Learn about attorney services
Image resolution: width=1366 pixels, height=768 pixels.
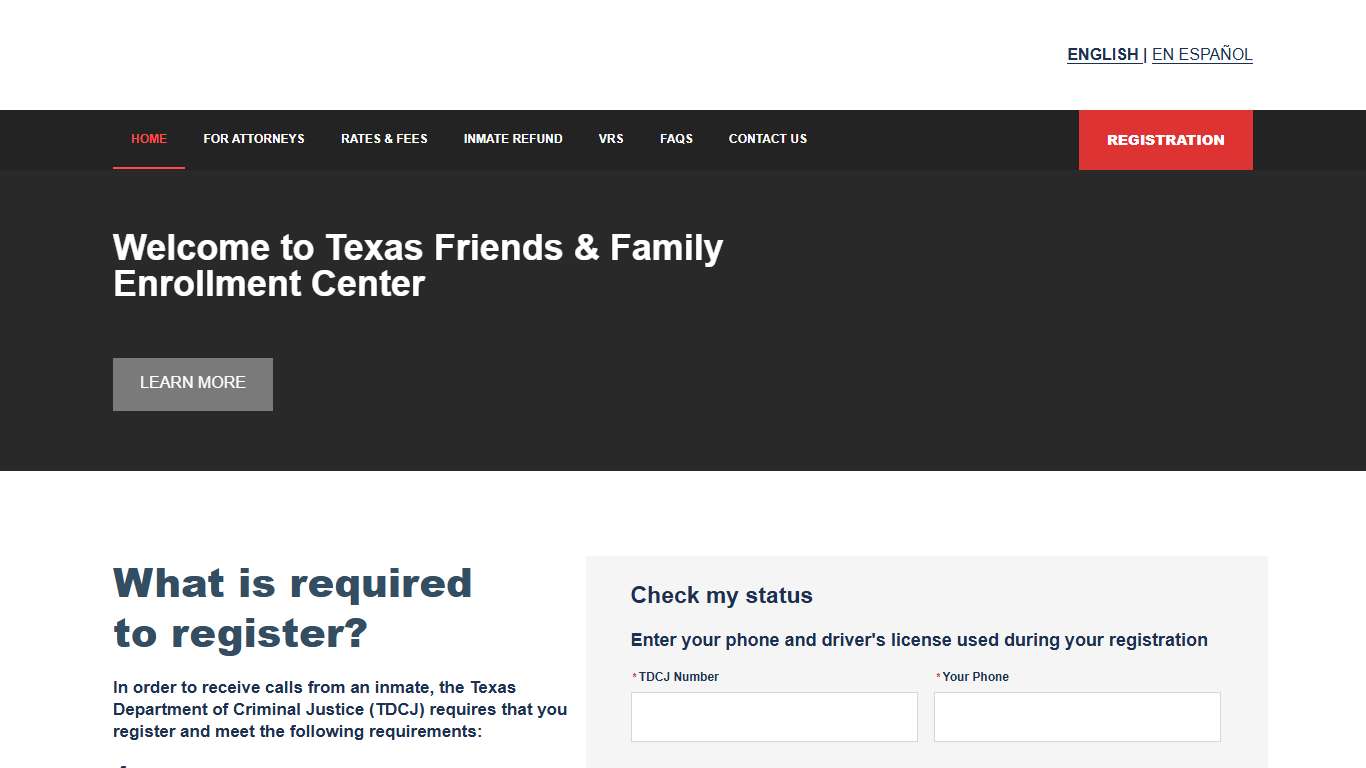254,139
